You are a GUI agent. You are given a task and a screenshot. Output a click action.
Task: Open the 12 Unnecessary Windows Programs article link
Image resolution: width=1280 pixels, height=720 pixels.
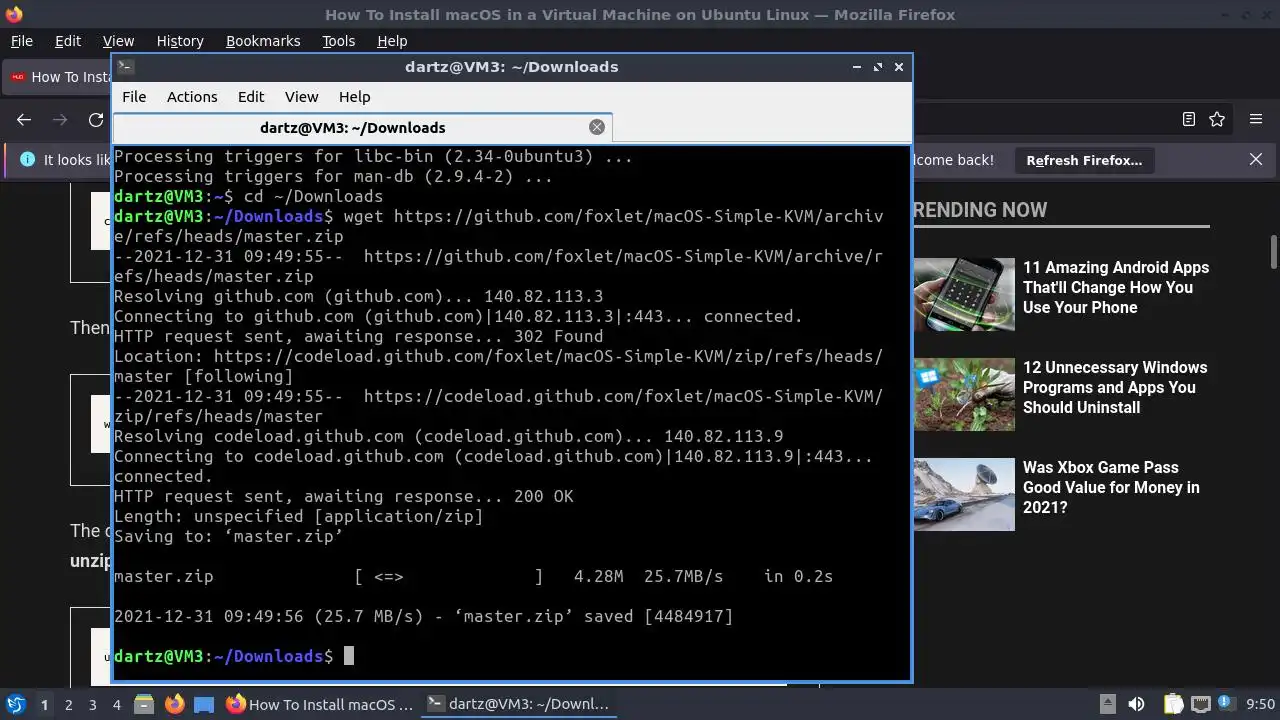point(1115,387)
